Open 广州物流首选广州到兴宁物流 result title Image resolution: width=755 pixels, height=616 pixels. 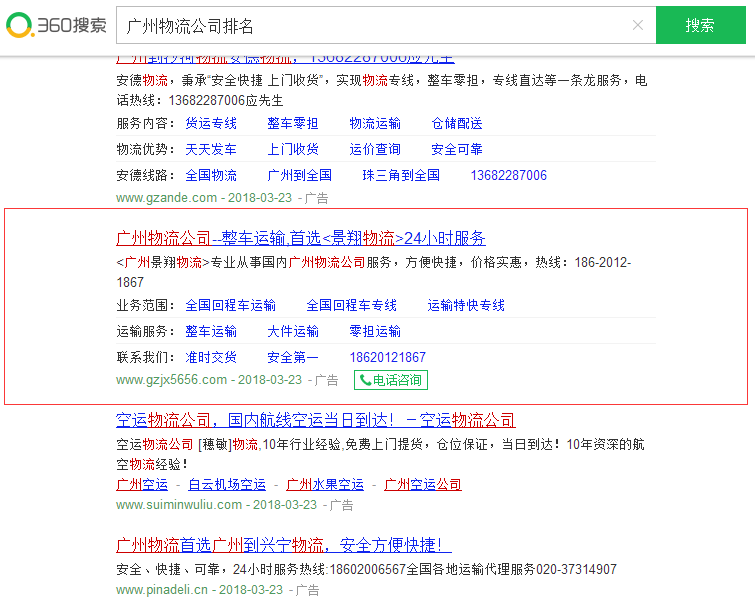(284, 545)
